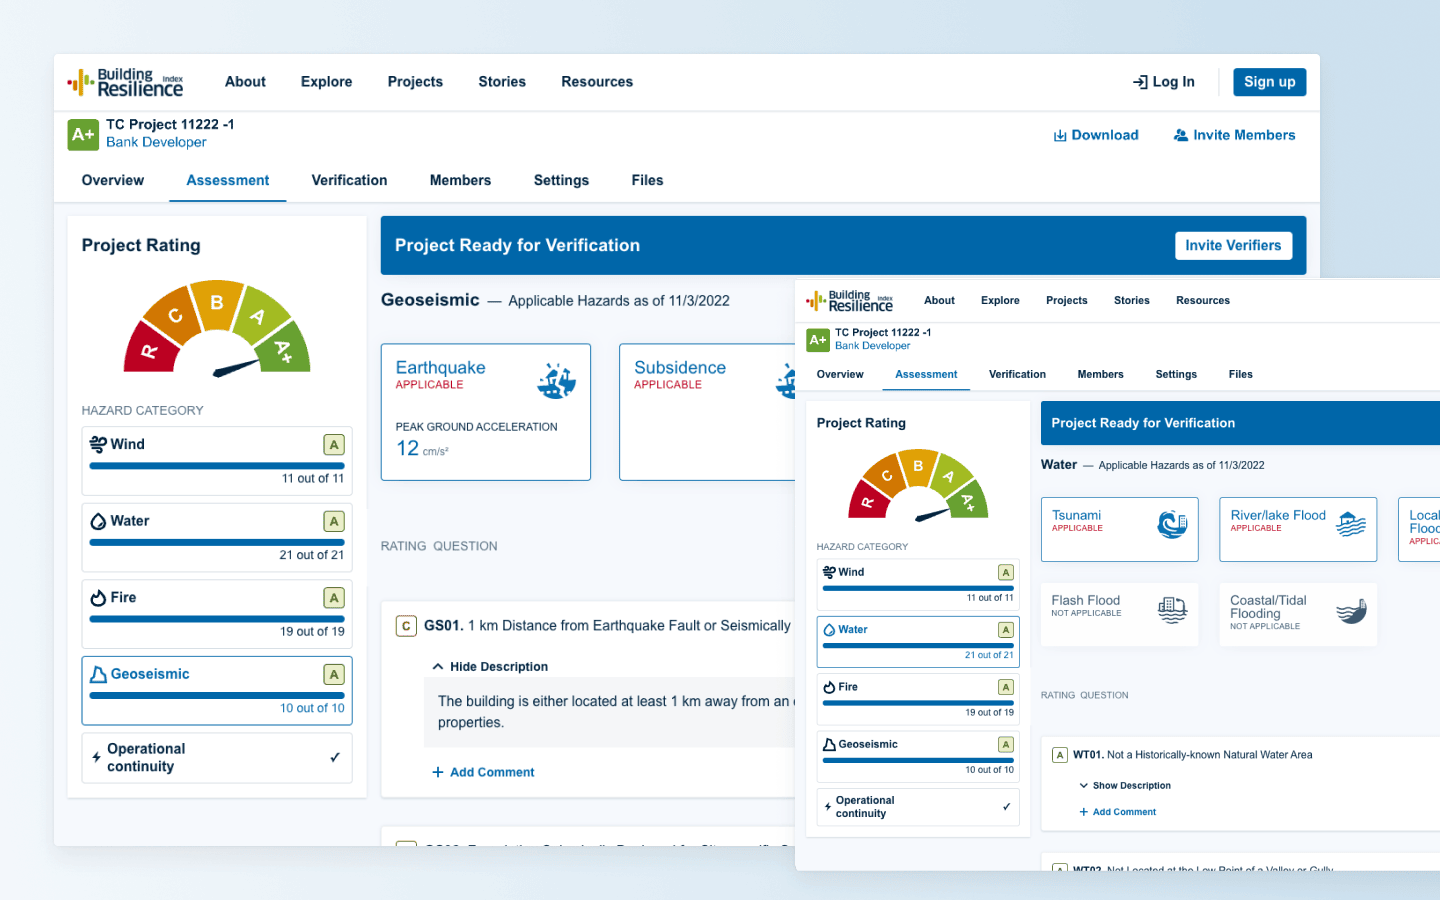Click Geoseismic icon in front window list
The image size is (1440, 900).
pyautogui.click(x=829, y=745)
